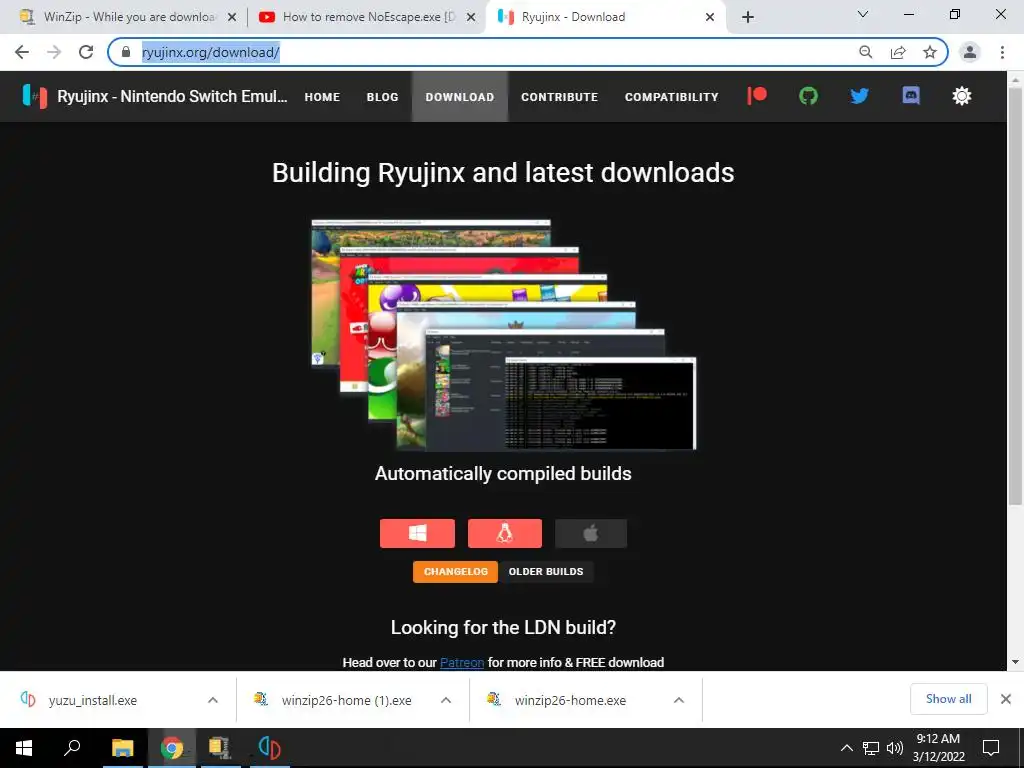Open the notification center icon
This screenshot has width=1024, height=768.
pyautogui.click(x=991, y=748)
